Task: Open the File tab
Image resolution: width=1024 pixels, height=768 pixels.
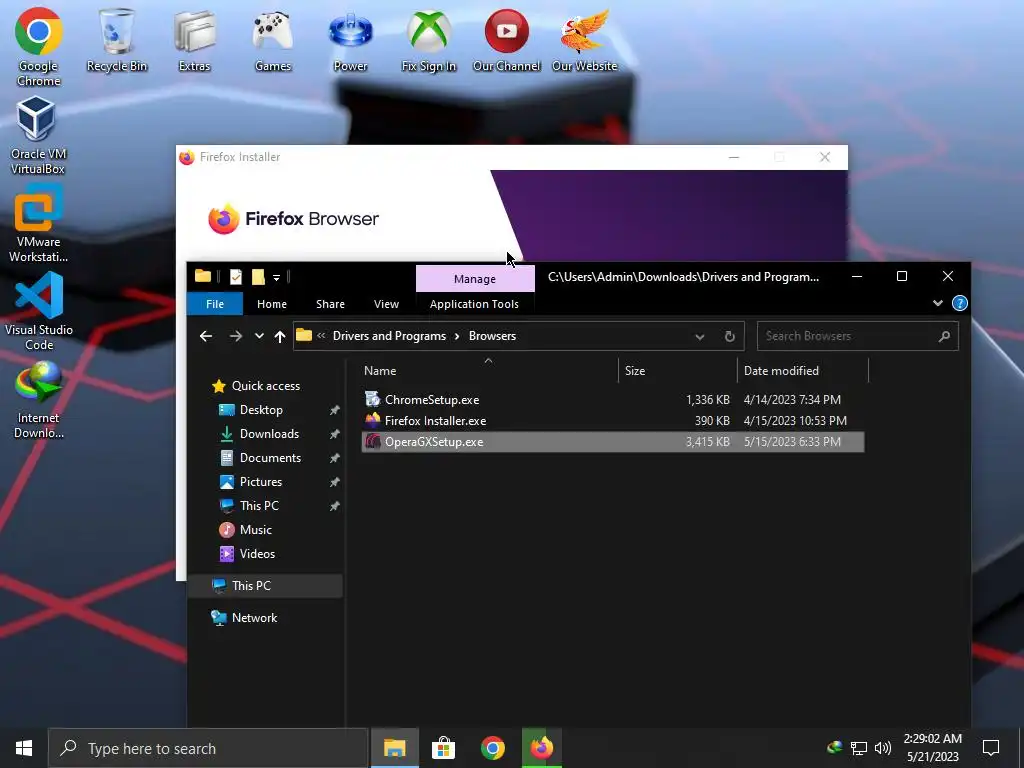Action: (215, 304)
